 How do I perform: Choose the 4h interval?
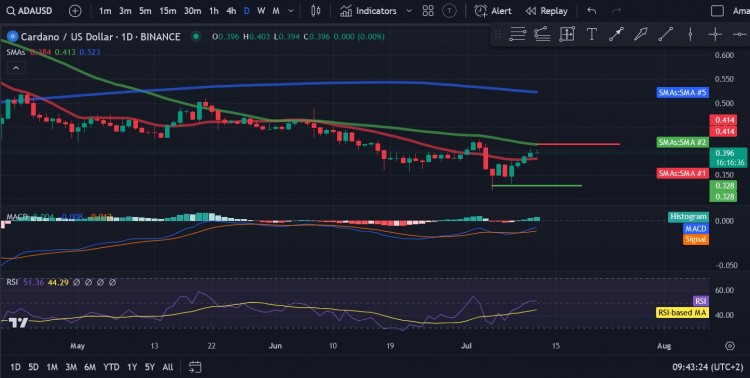point(231,11)
